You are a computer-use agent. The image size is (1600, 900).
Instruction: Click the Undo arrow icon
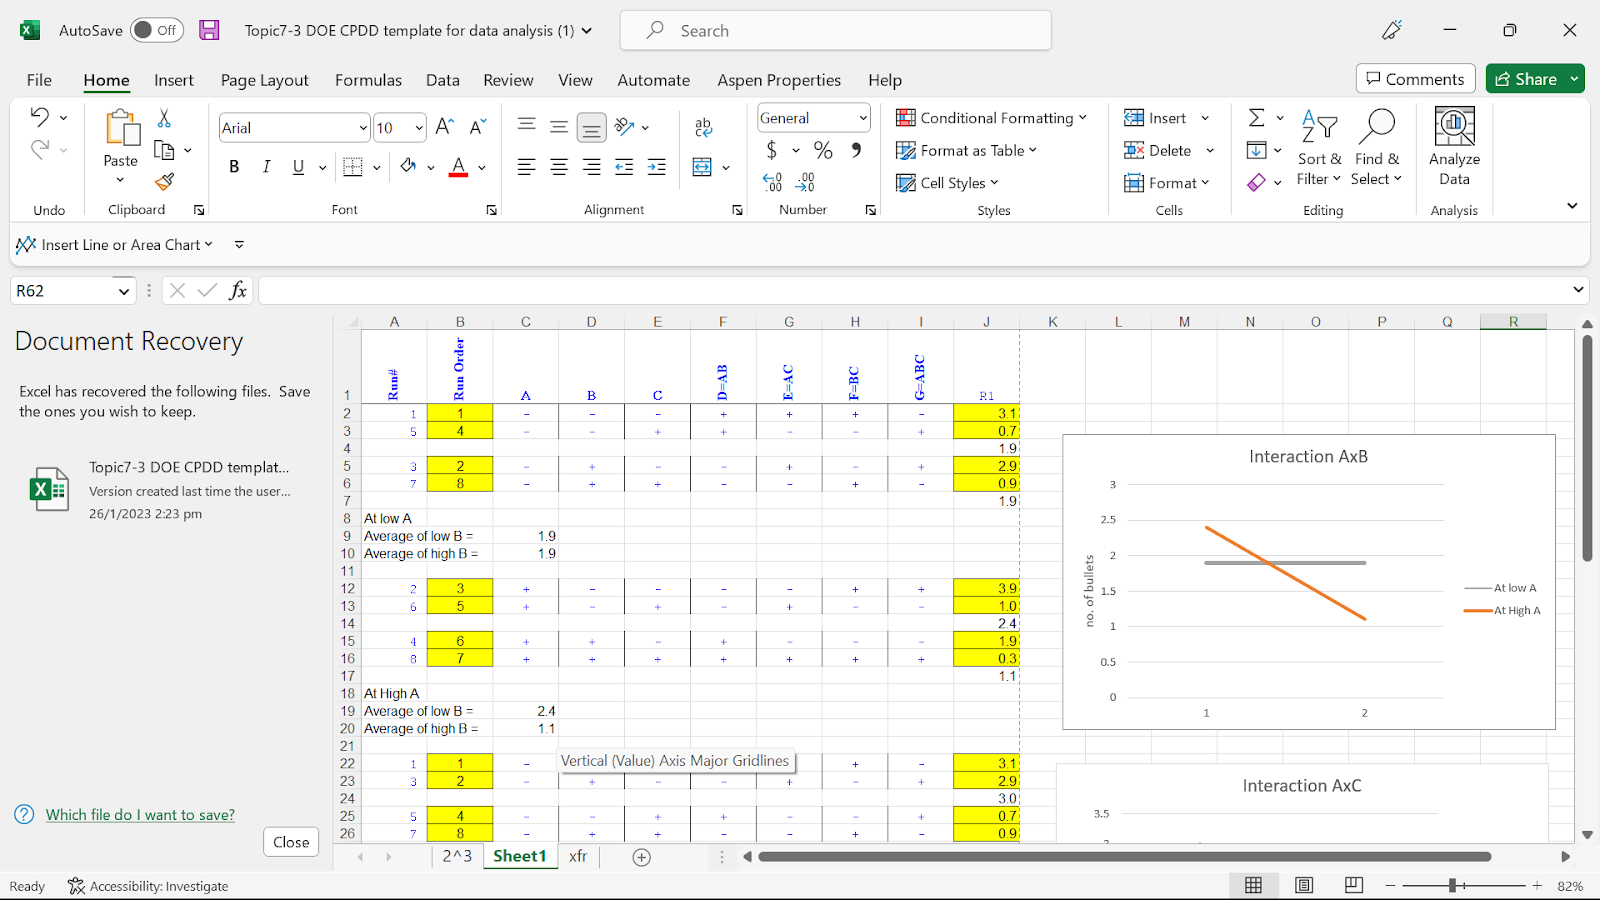coord(39,117)
